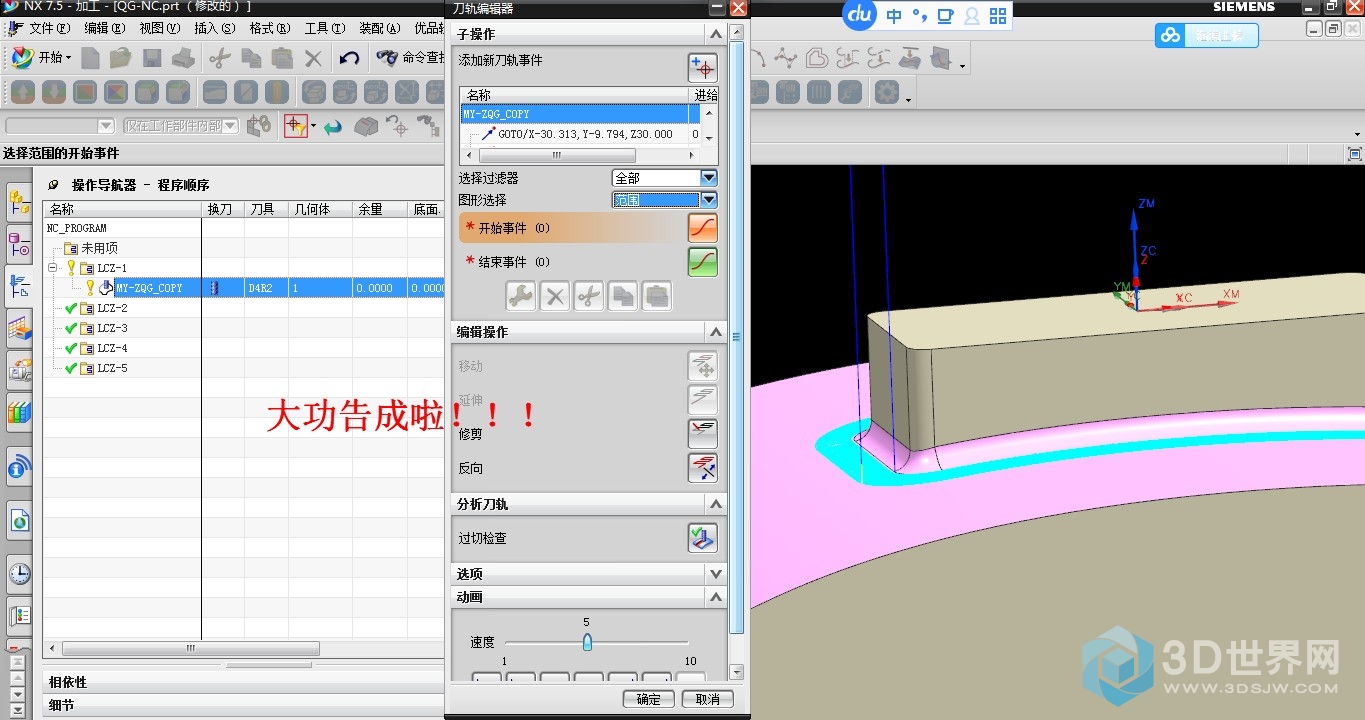Click the new file icon in toolbar
The height and width of the screenshot is (720, 1365).
click(x=90, y=58)
